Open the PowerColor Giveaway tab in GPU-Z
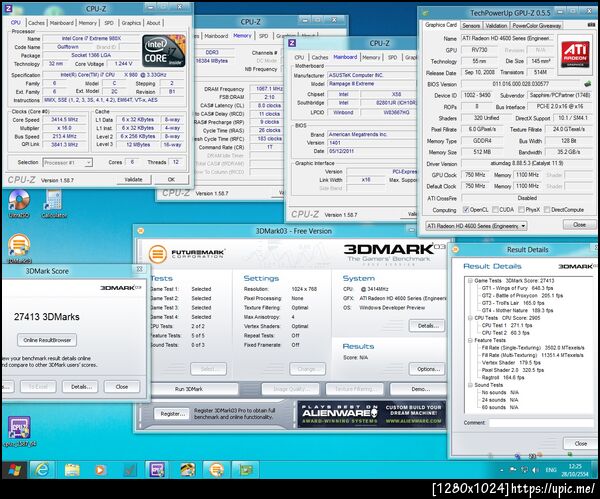 pos(536,25)
